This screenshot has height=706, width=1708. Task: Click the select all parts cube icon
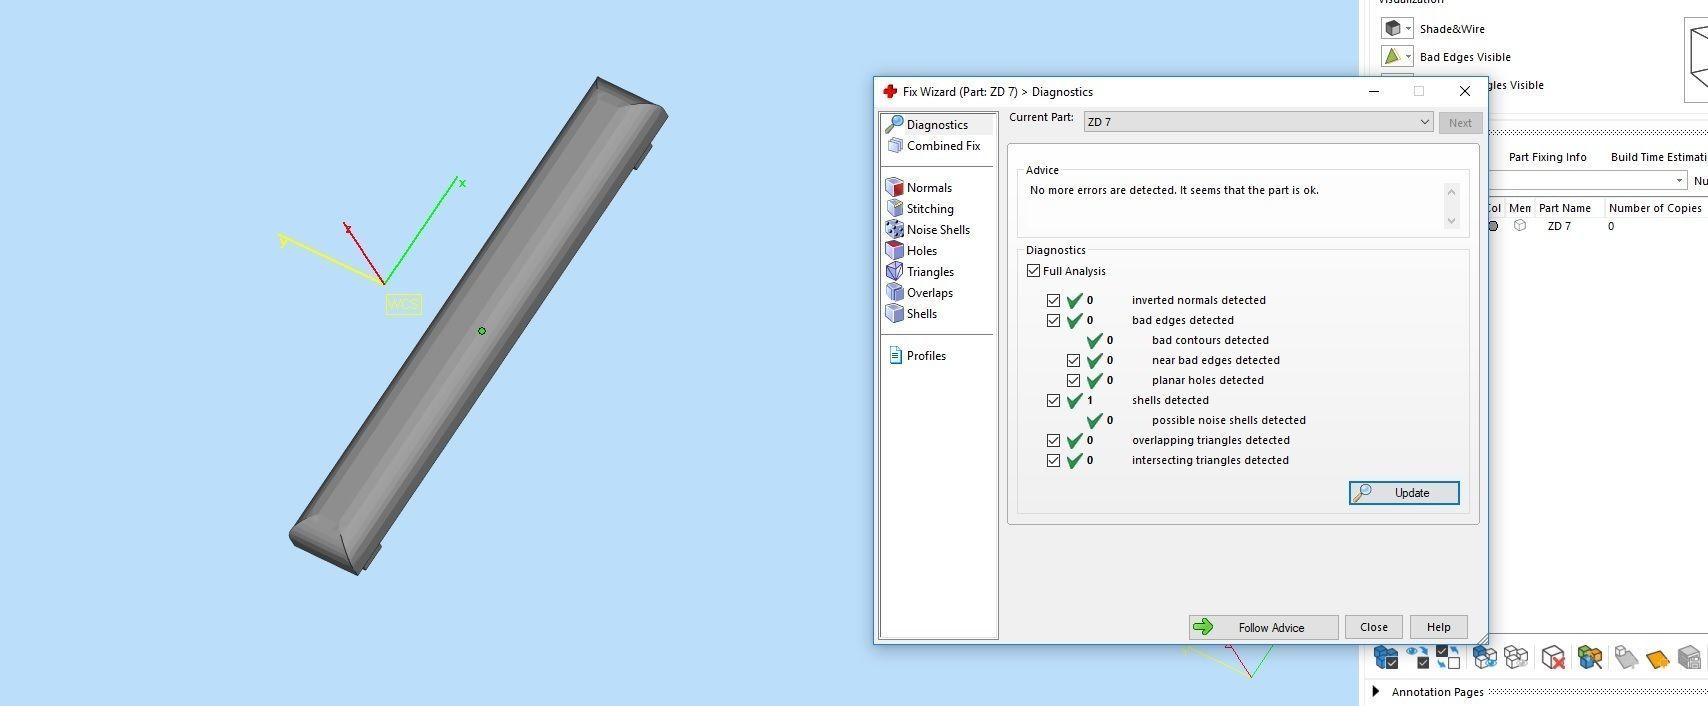tap(1386, 657)
